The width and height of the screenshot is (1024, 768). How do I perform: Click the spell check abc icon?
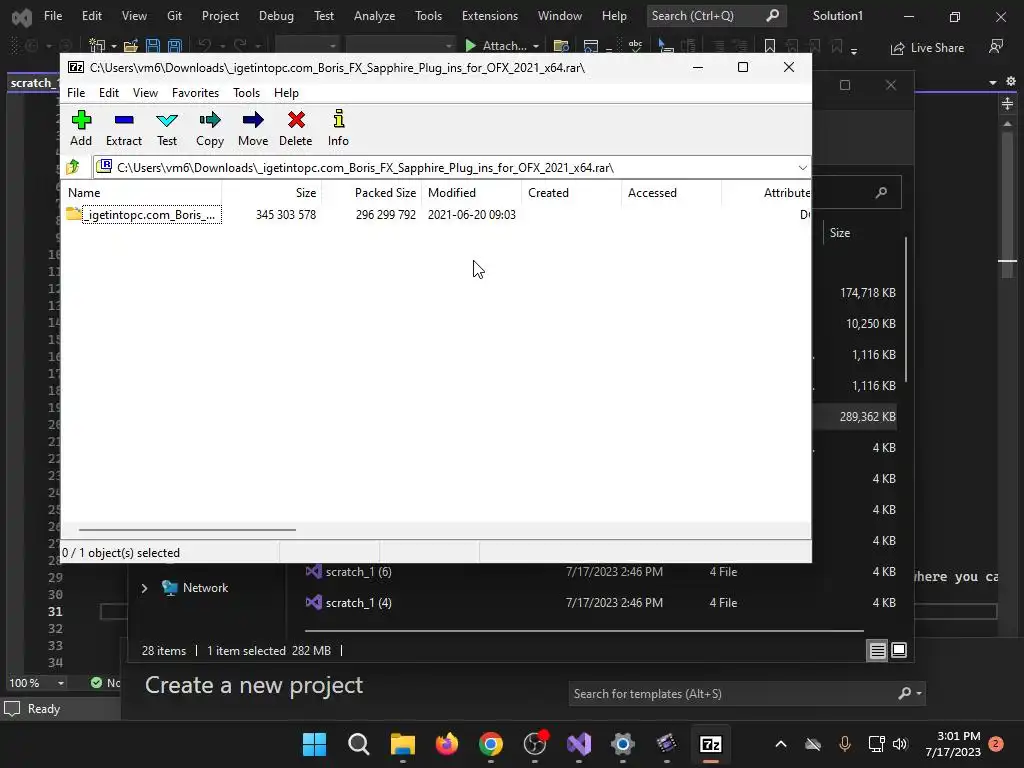pos(635,46)
